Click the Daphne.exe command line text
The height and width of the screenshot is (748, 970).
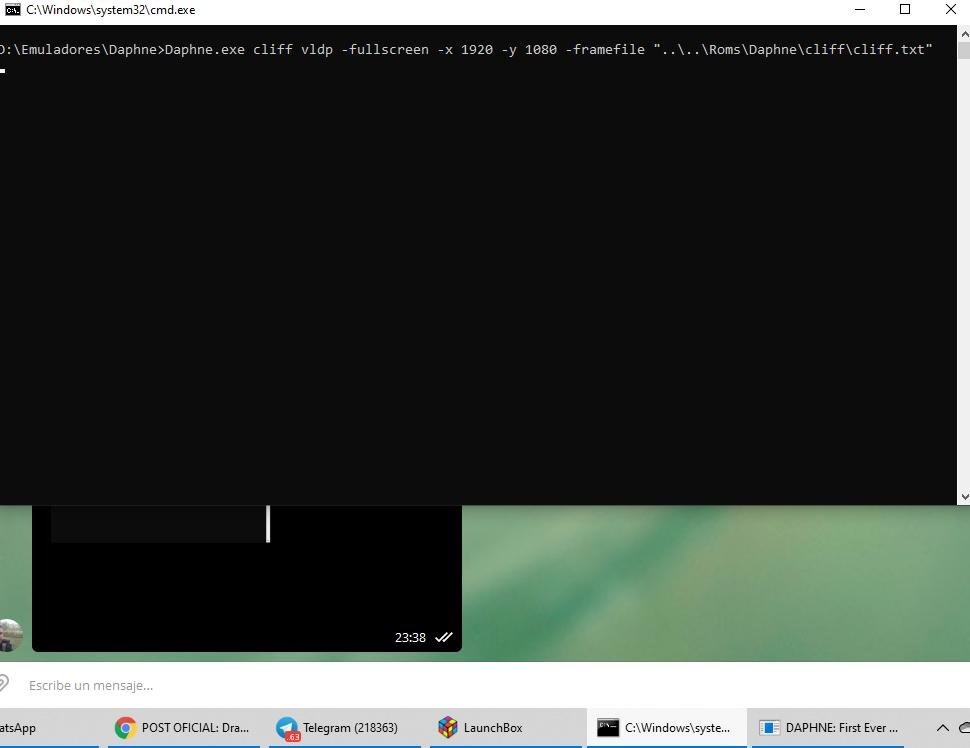tap(466, 49)
